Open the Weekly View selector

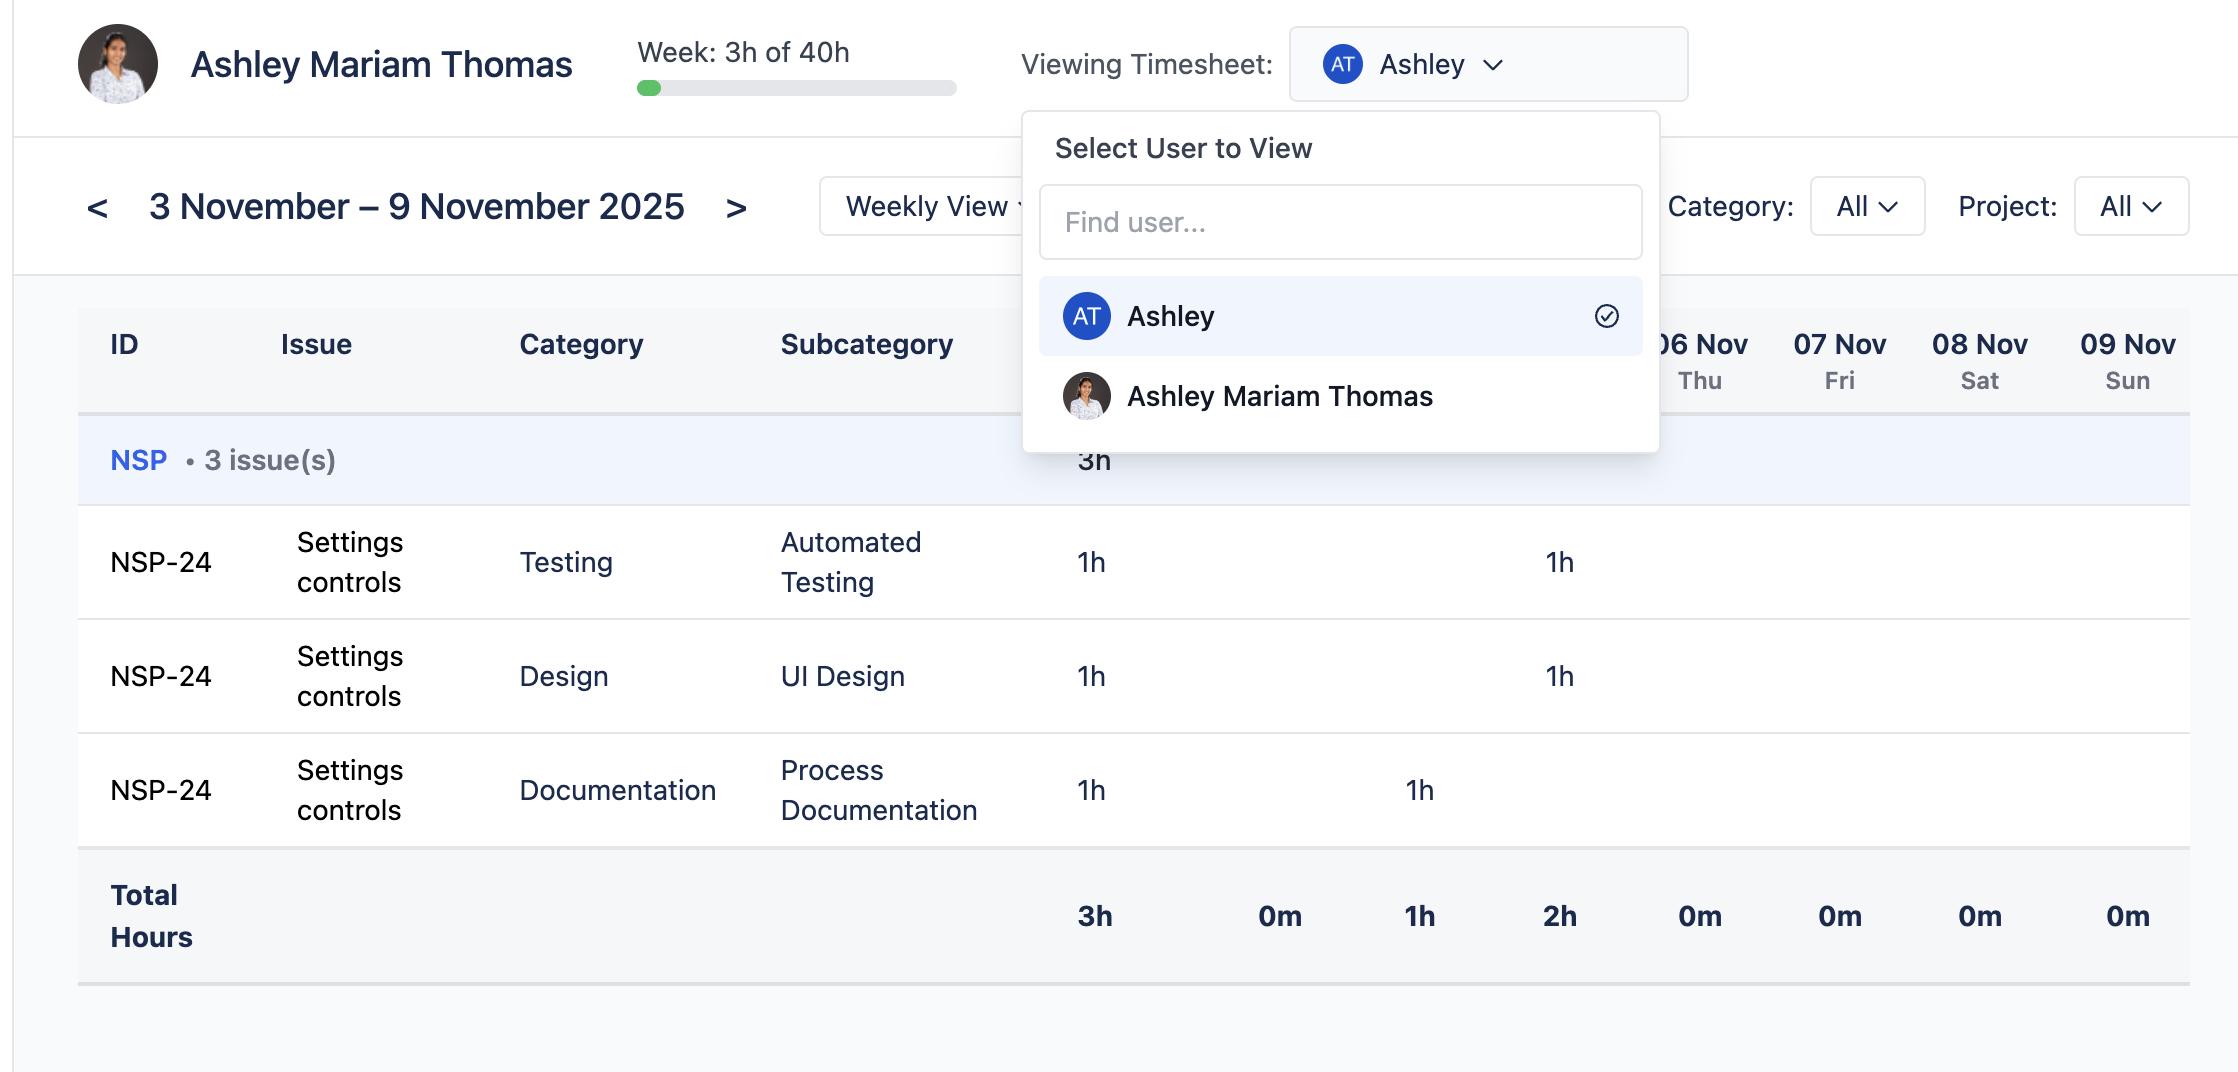tap(925, 206)
